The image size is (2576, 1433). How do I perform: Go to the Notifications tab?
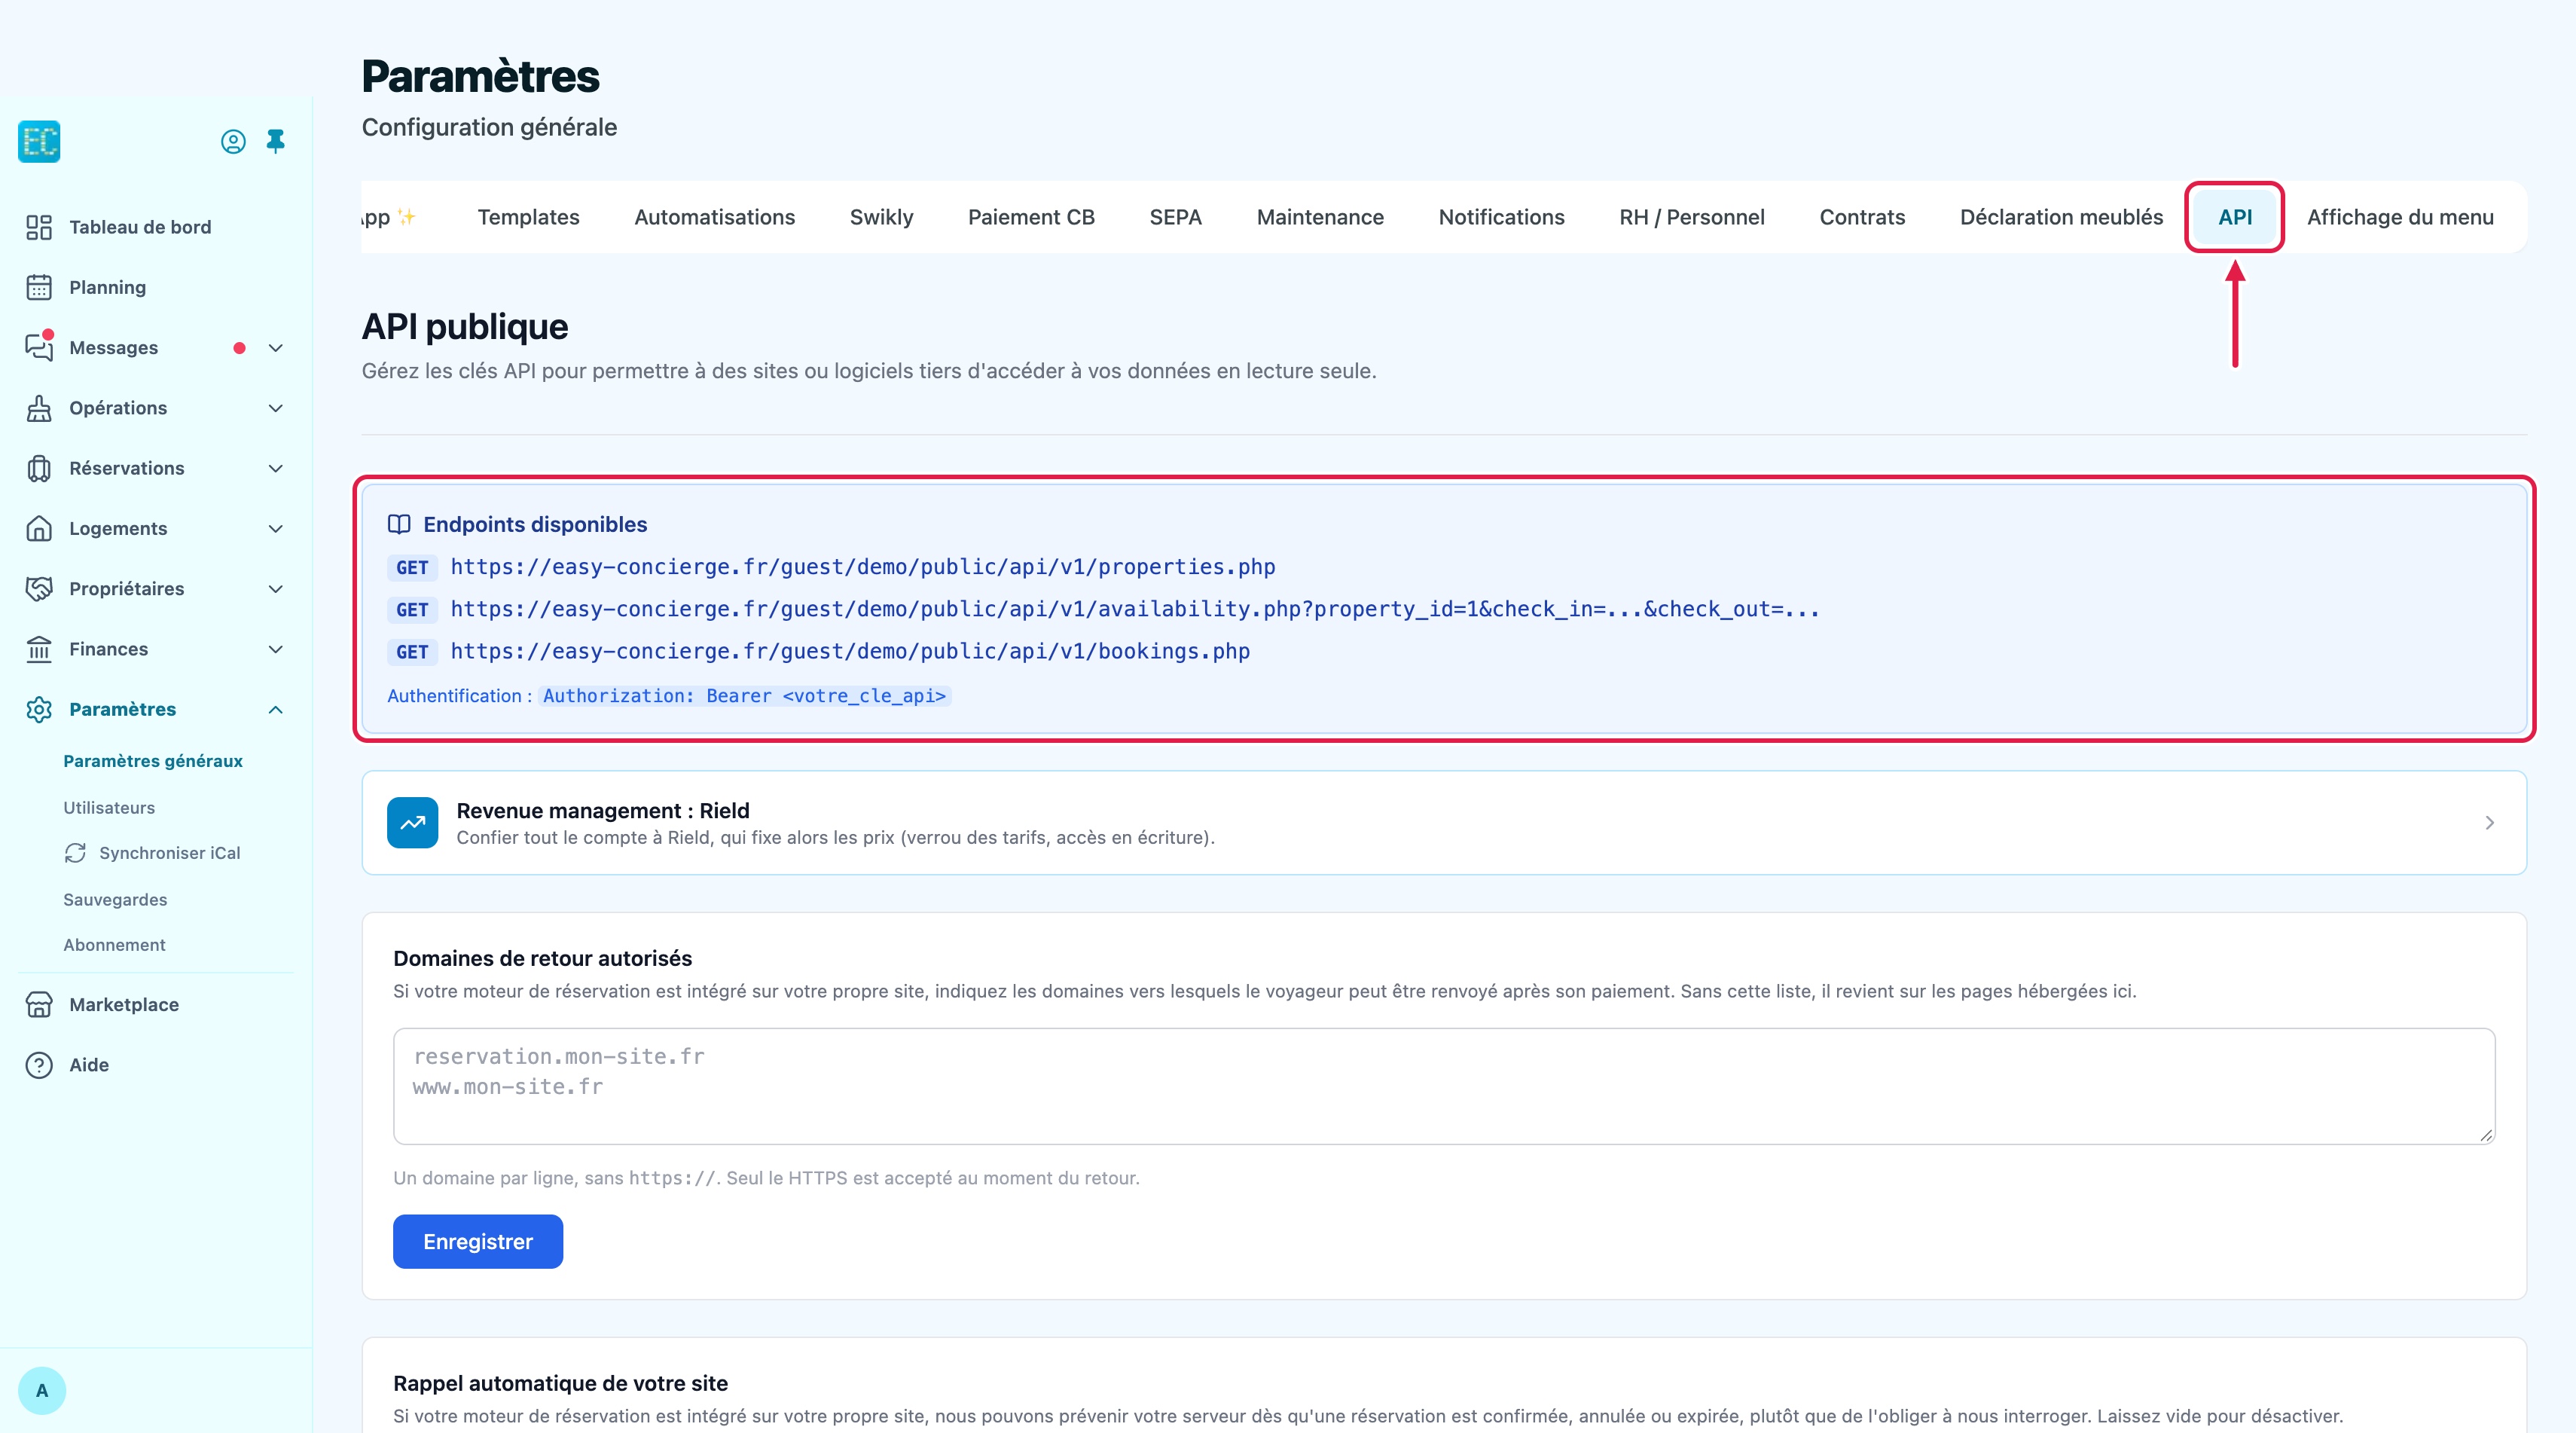coord(1501,217)
